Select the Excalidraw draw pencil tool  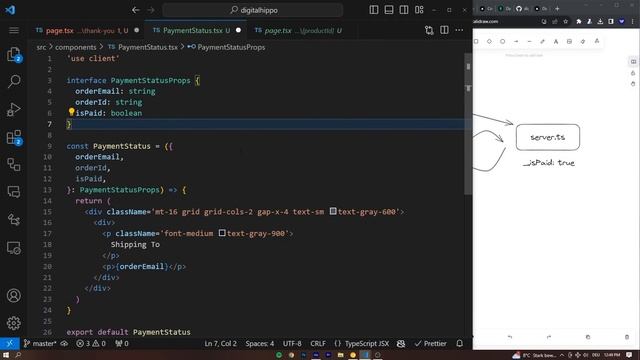pos(542,41)
